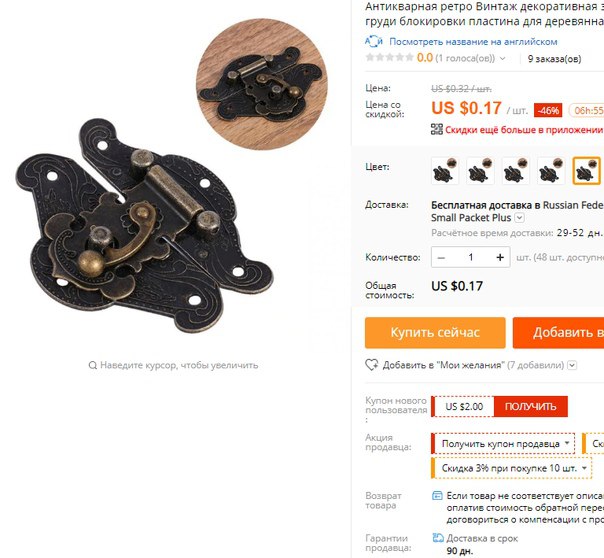The width and height of the screenshot is (604, 558).
Task: Click the heart wishlist icon
Action: coord(372,365)
